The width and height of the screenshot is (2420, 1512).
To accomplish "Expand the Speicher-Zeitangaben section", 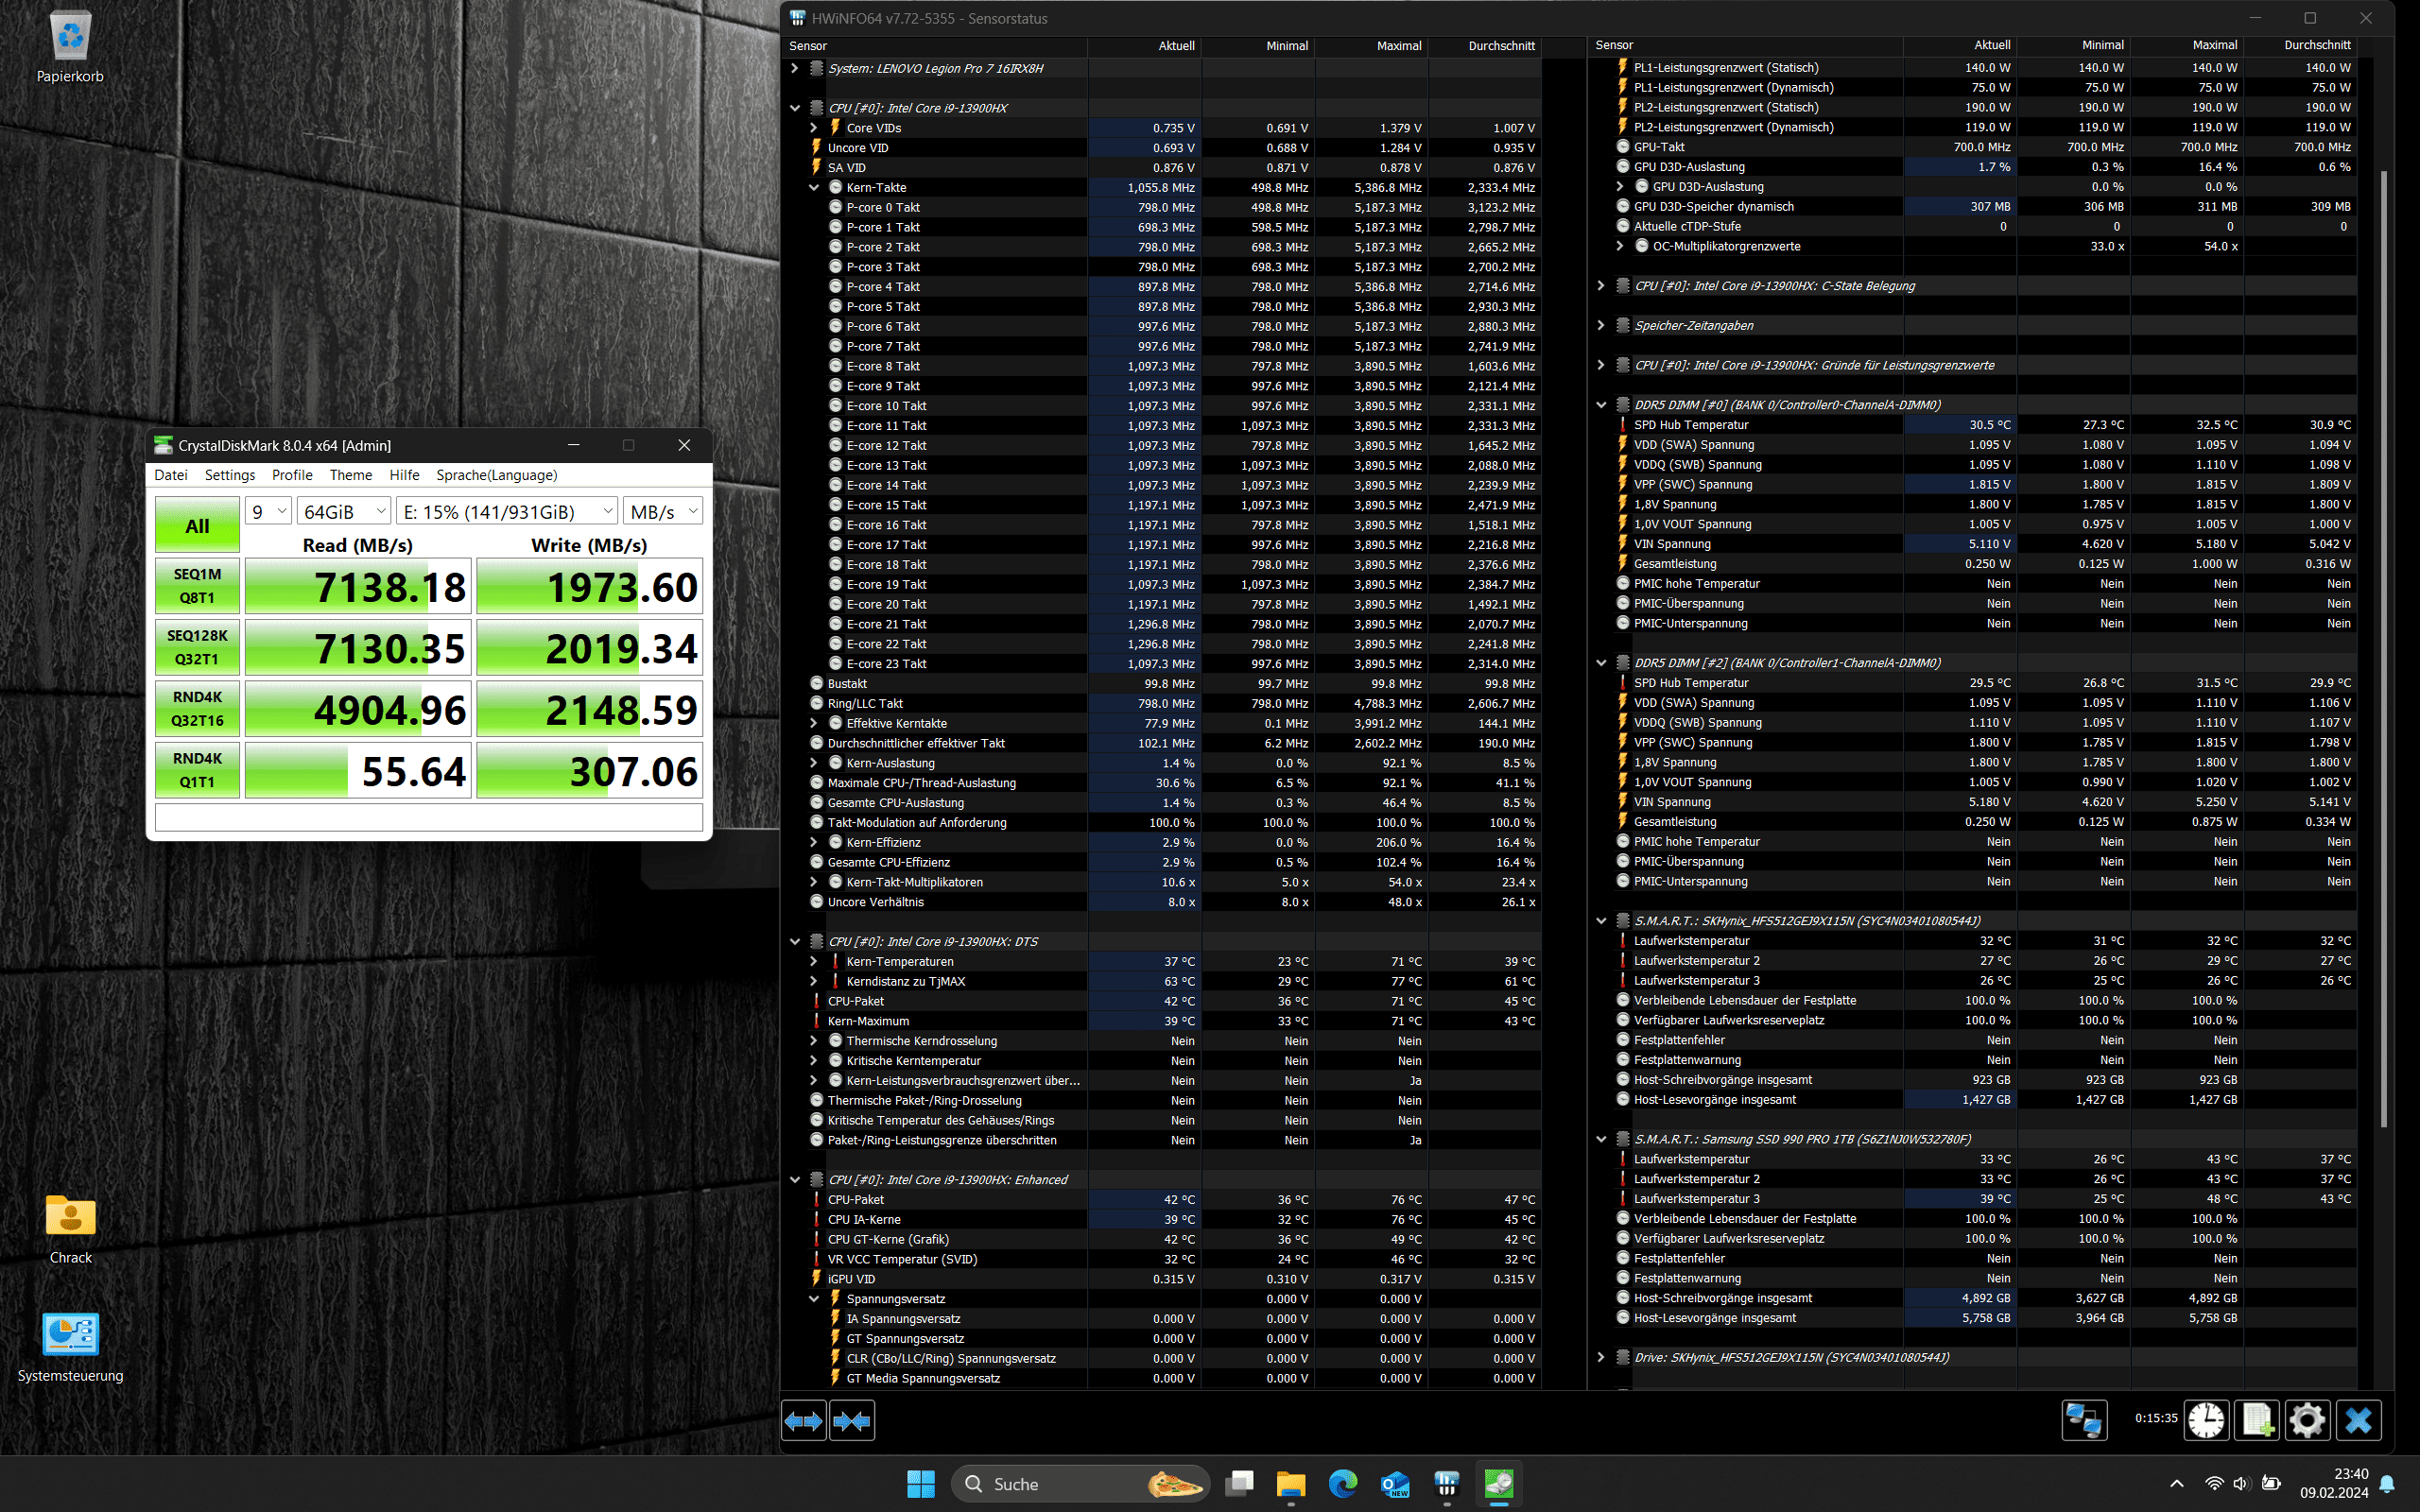I will point(1601,325).
